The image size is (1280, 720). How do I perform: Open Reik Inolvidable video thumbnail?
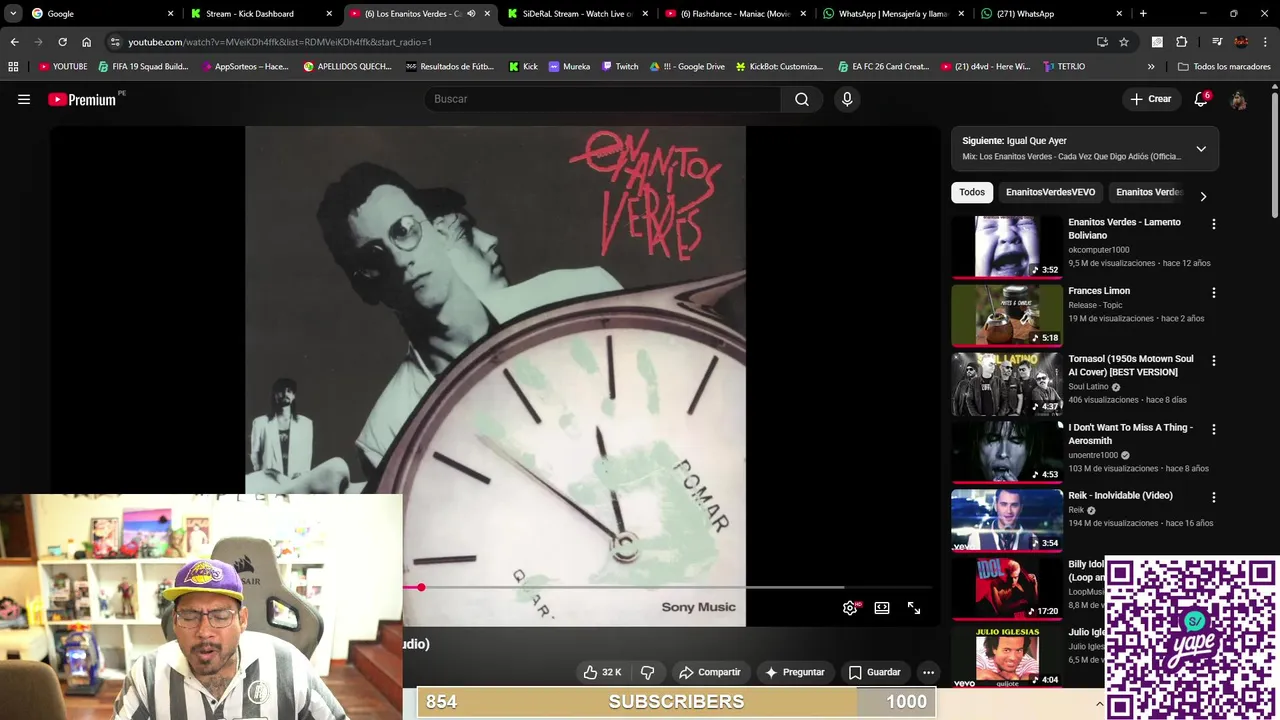point(1007,520)
